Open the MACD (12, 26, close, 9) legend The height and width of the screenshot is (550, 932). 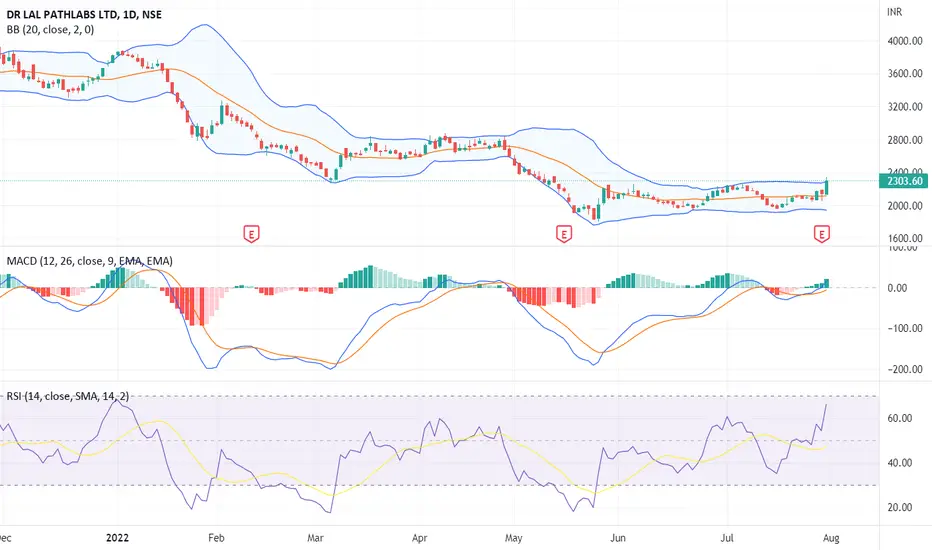tap(89, 260)
